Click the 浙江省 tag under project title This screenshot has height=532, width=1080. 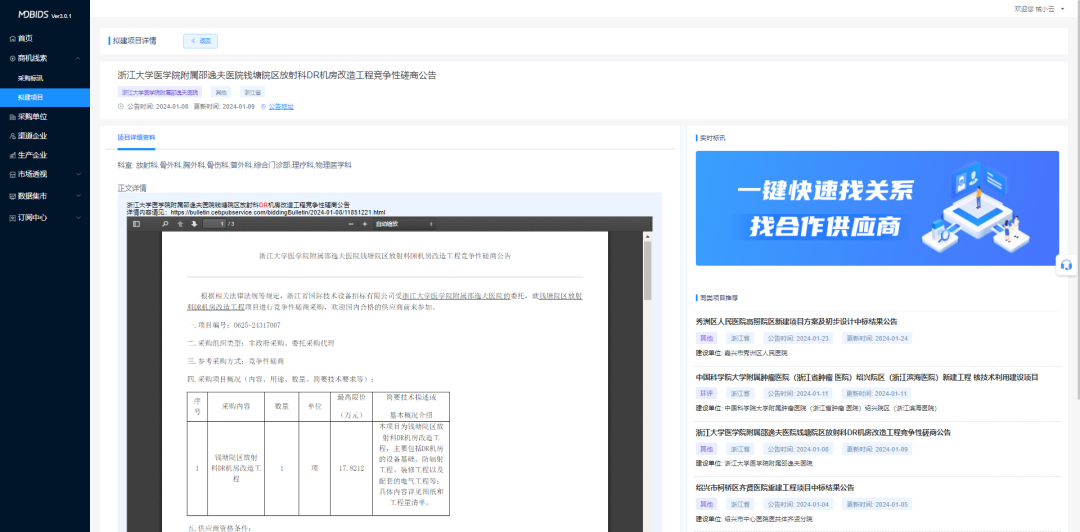pos(251,92)
